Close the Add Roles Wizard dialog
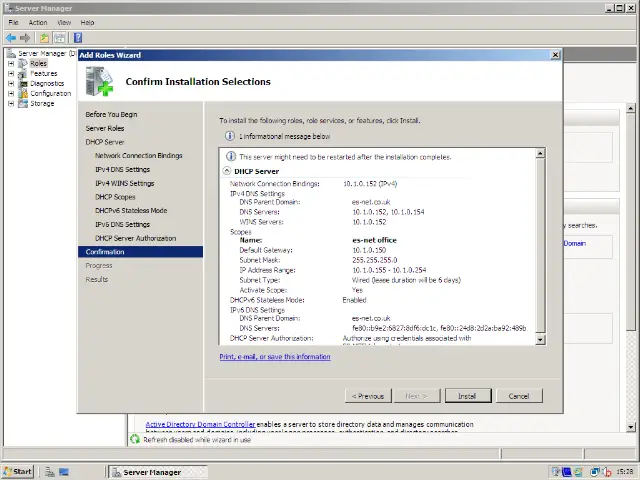Screen dimensions: 640x480 (555, 55)
